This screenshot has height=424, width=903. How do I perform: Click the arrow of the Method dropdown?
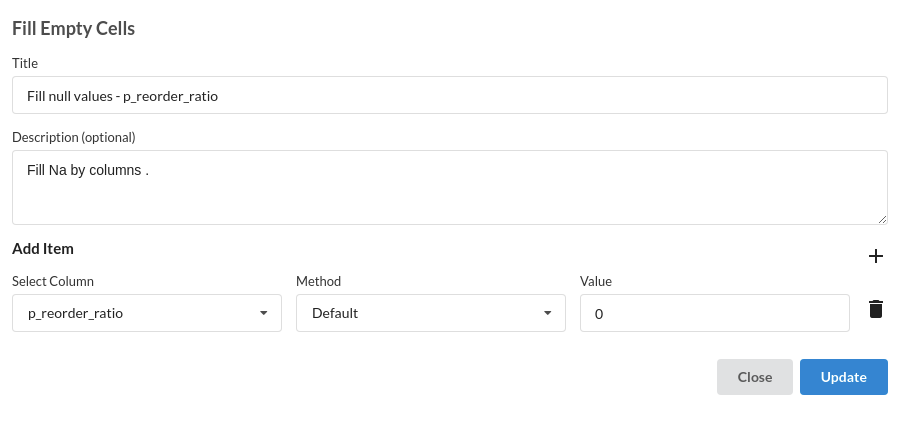547,313
